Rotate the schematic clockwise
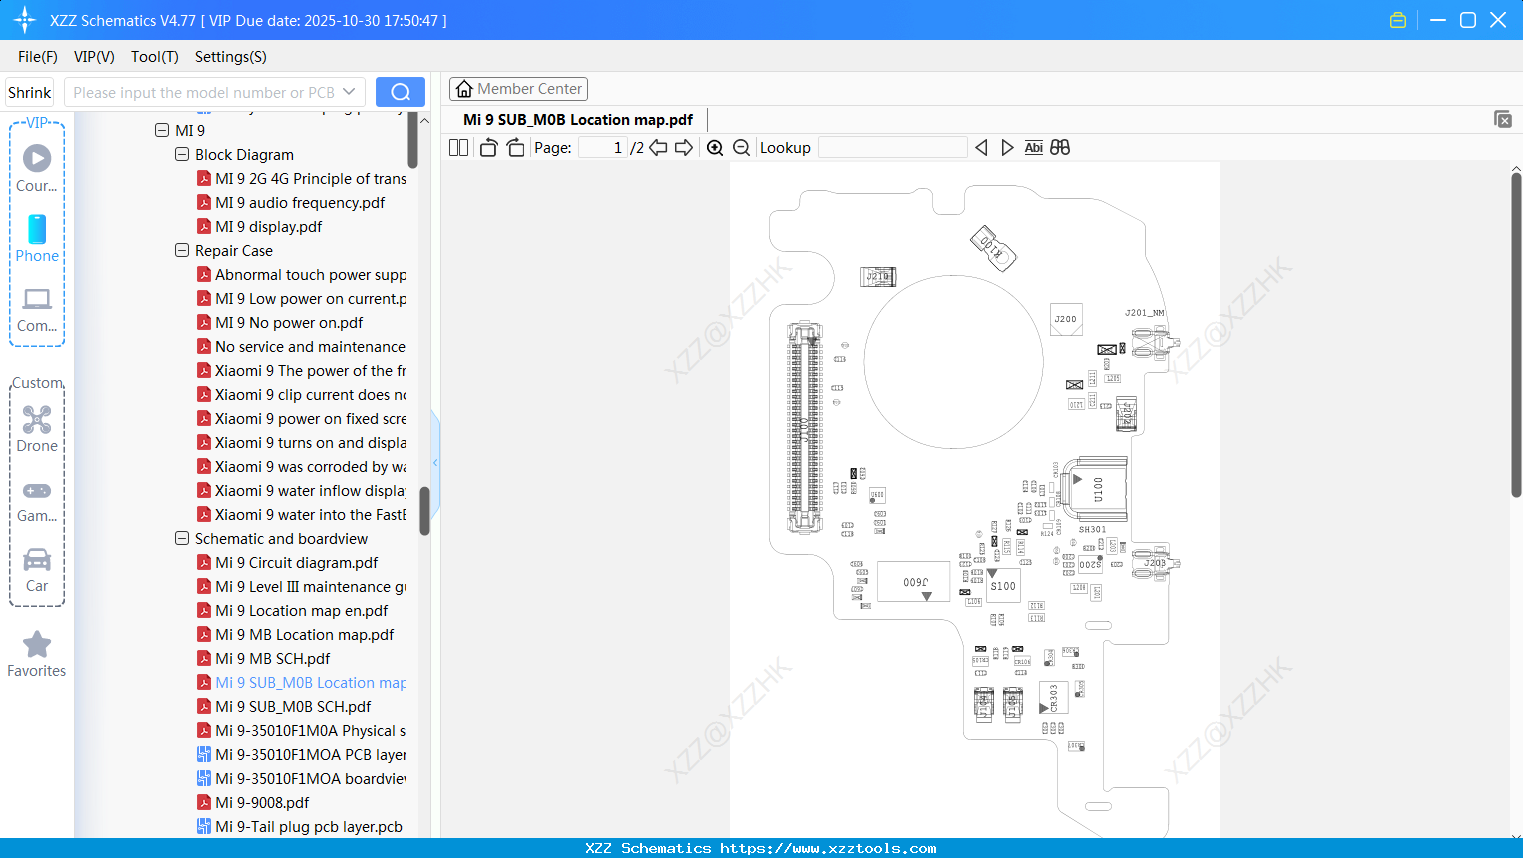 (x=514, y=147)
